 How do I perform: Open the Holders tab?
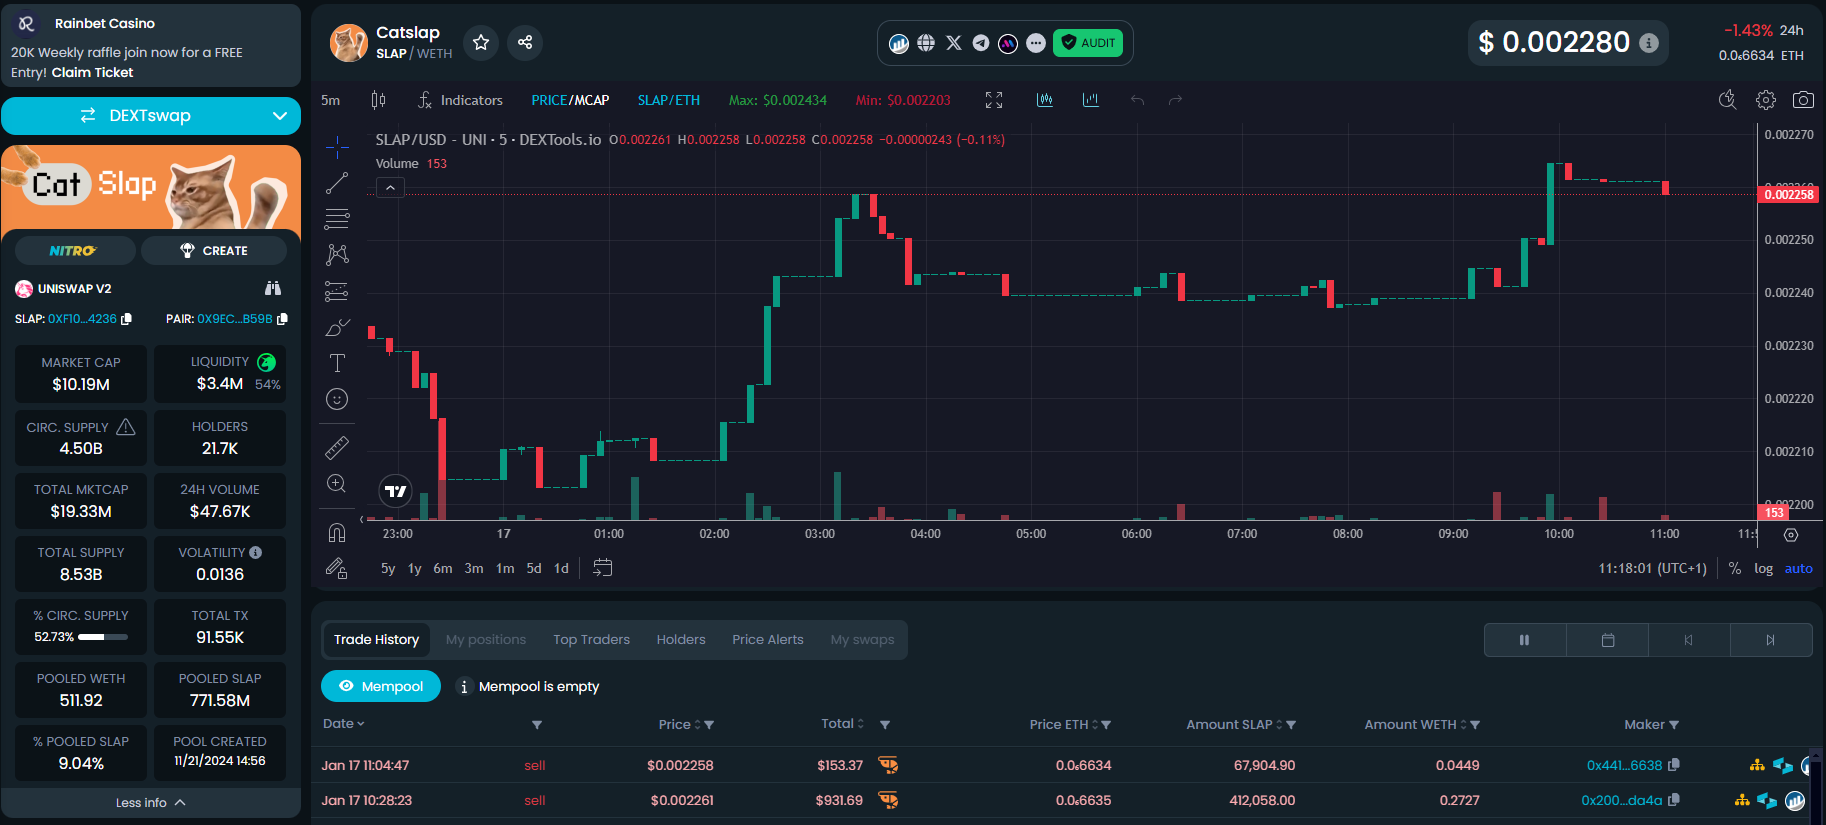point(681,639)
